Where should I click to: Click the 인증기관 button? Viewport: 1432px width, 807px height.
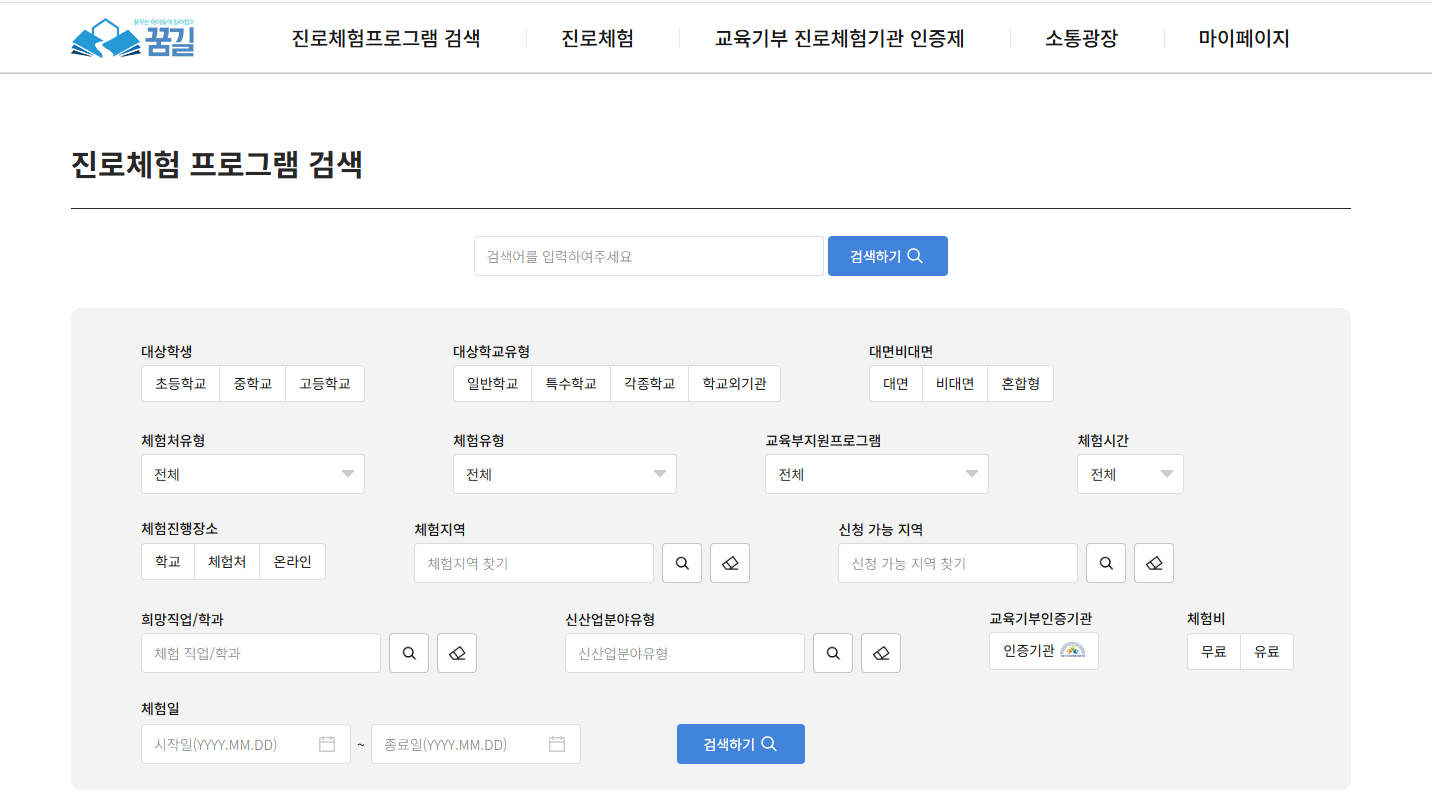(1043, 650)
